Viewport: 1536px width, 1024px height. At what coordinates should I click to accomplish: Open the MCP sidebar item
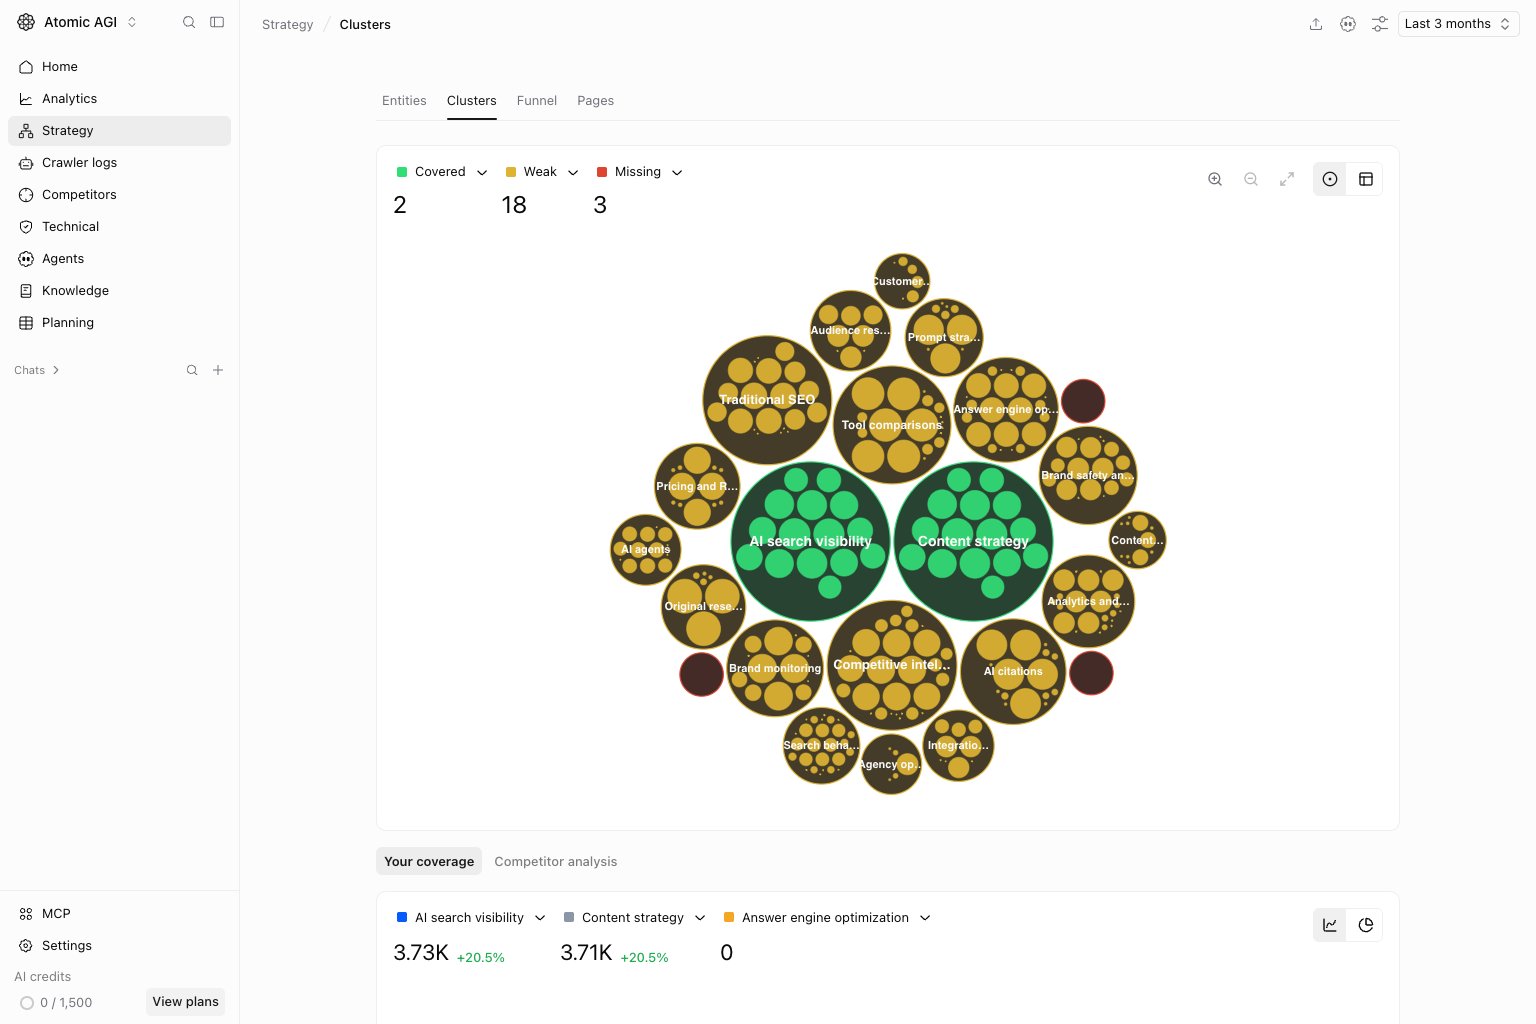pyautogui.click(x=119, y=913)
